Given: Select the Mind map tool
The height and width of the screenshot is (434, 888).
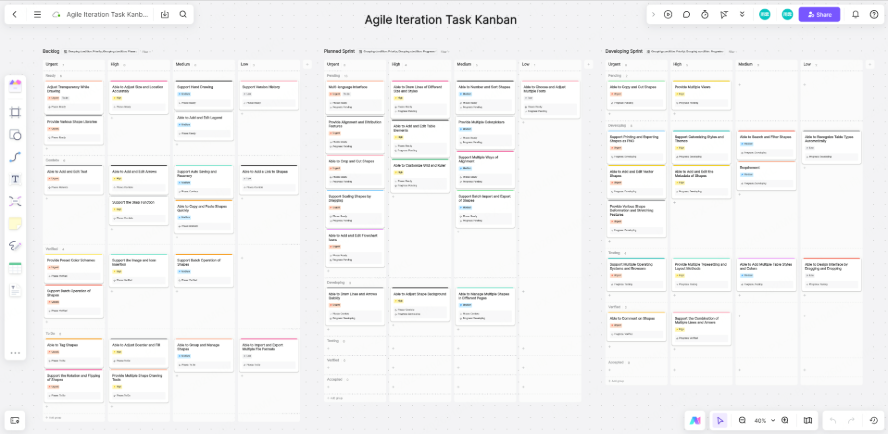Looking at the screenshot, I should 15,201.
